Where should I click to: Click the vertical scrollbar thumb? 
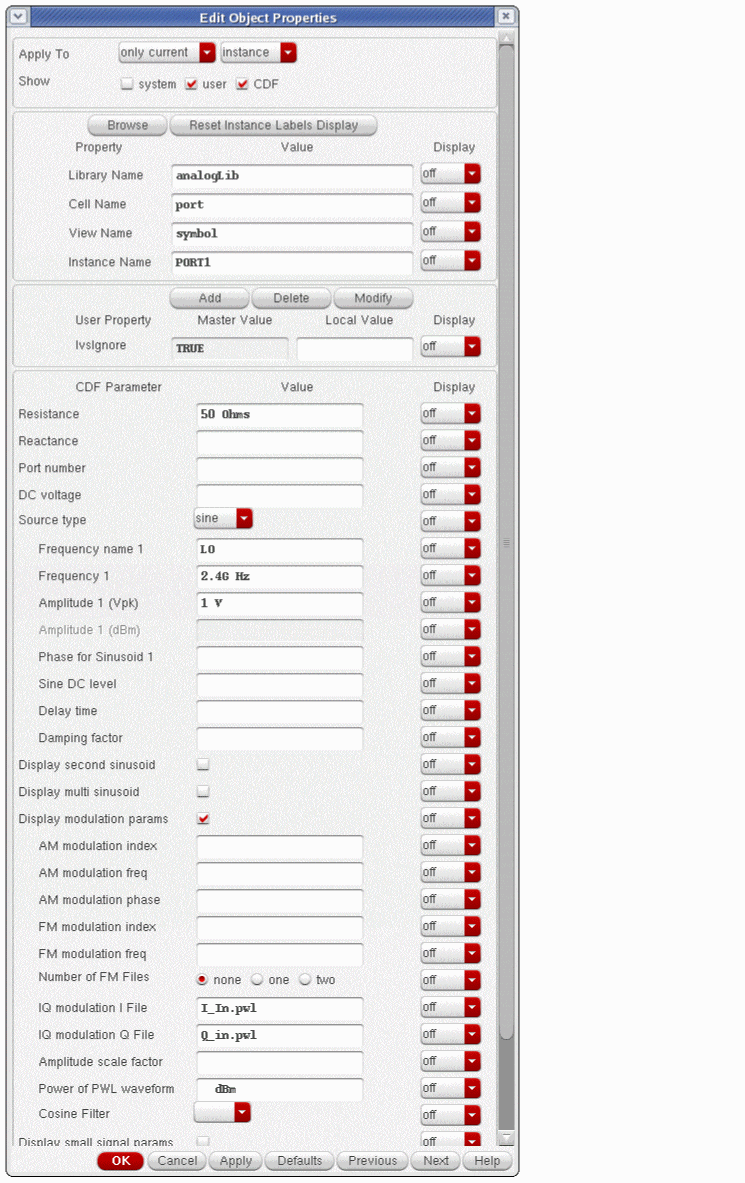tap(506, 543)
